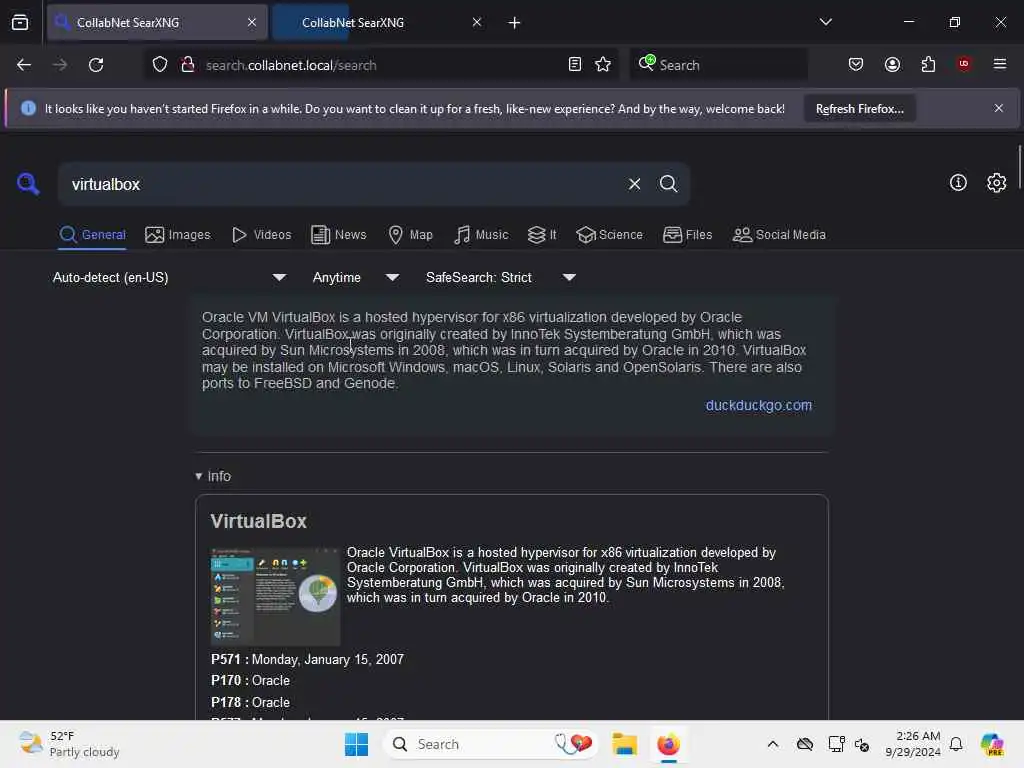Open SafeSearch: Strict dropdown
This screenshot has width=1024, height=768.
501,278
